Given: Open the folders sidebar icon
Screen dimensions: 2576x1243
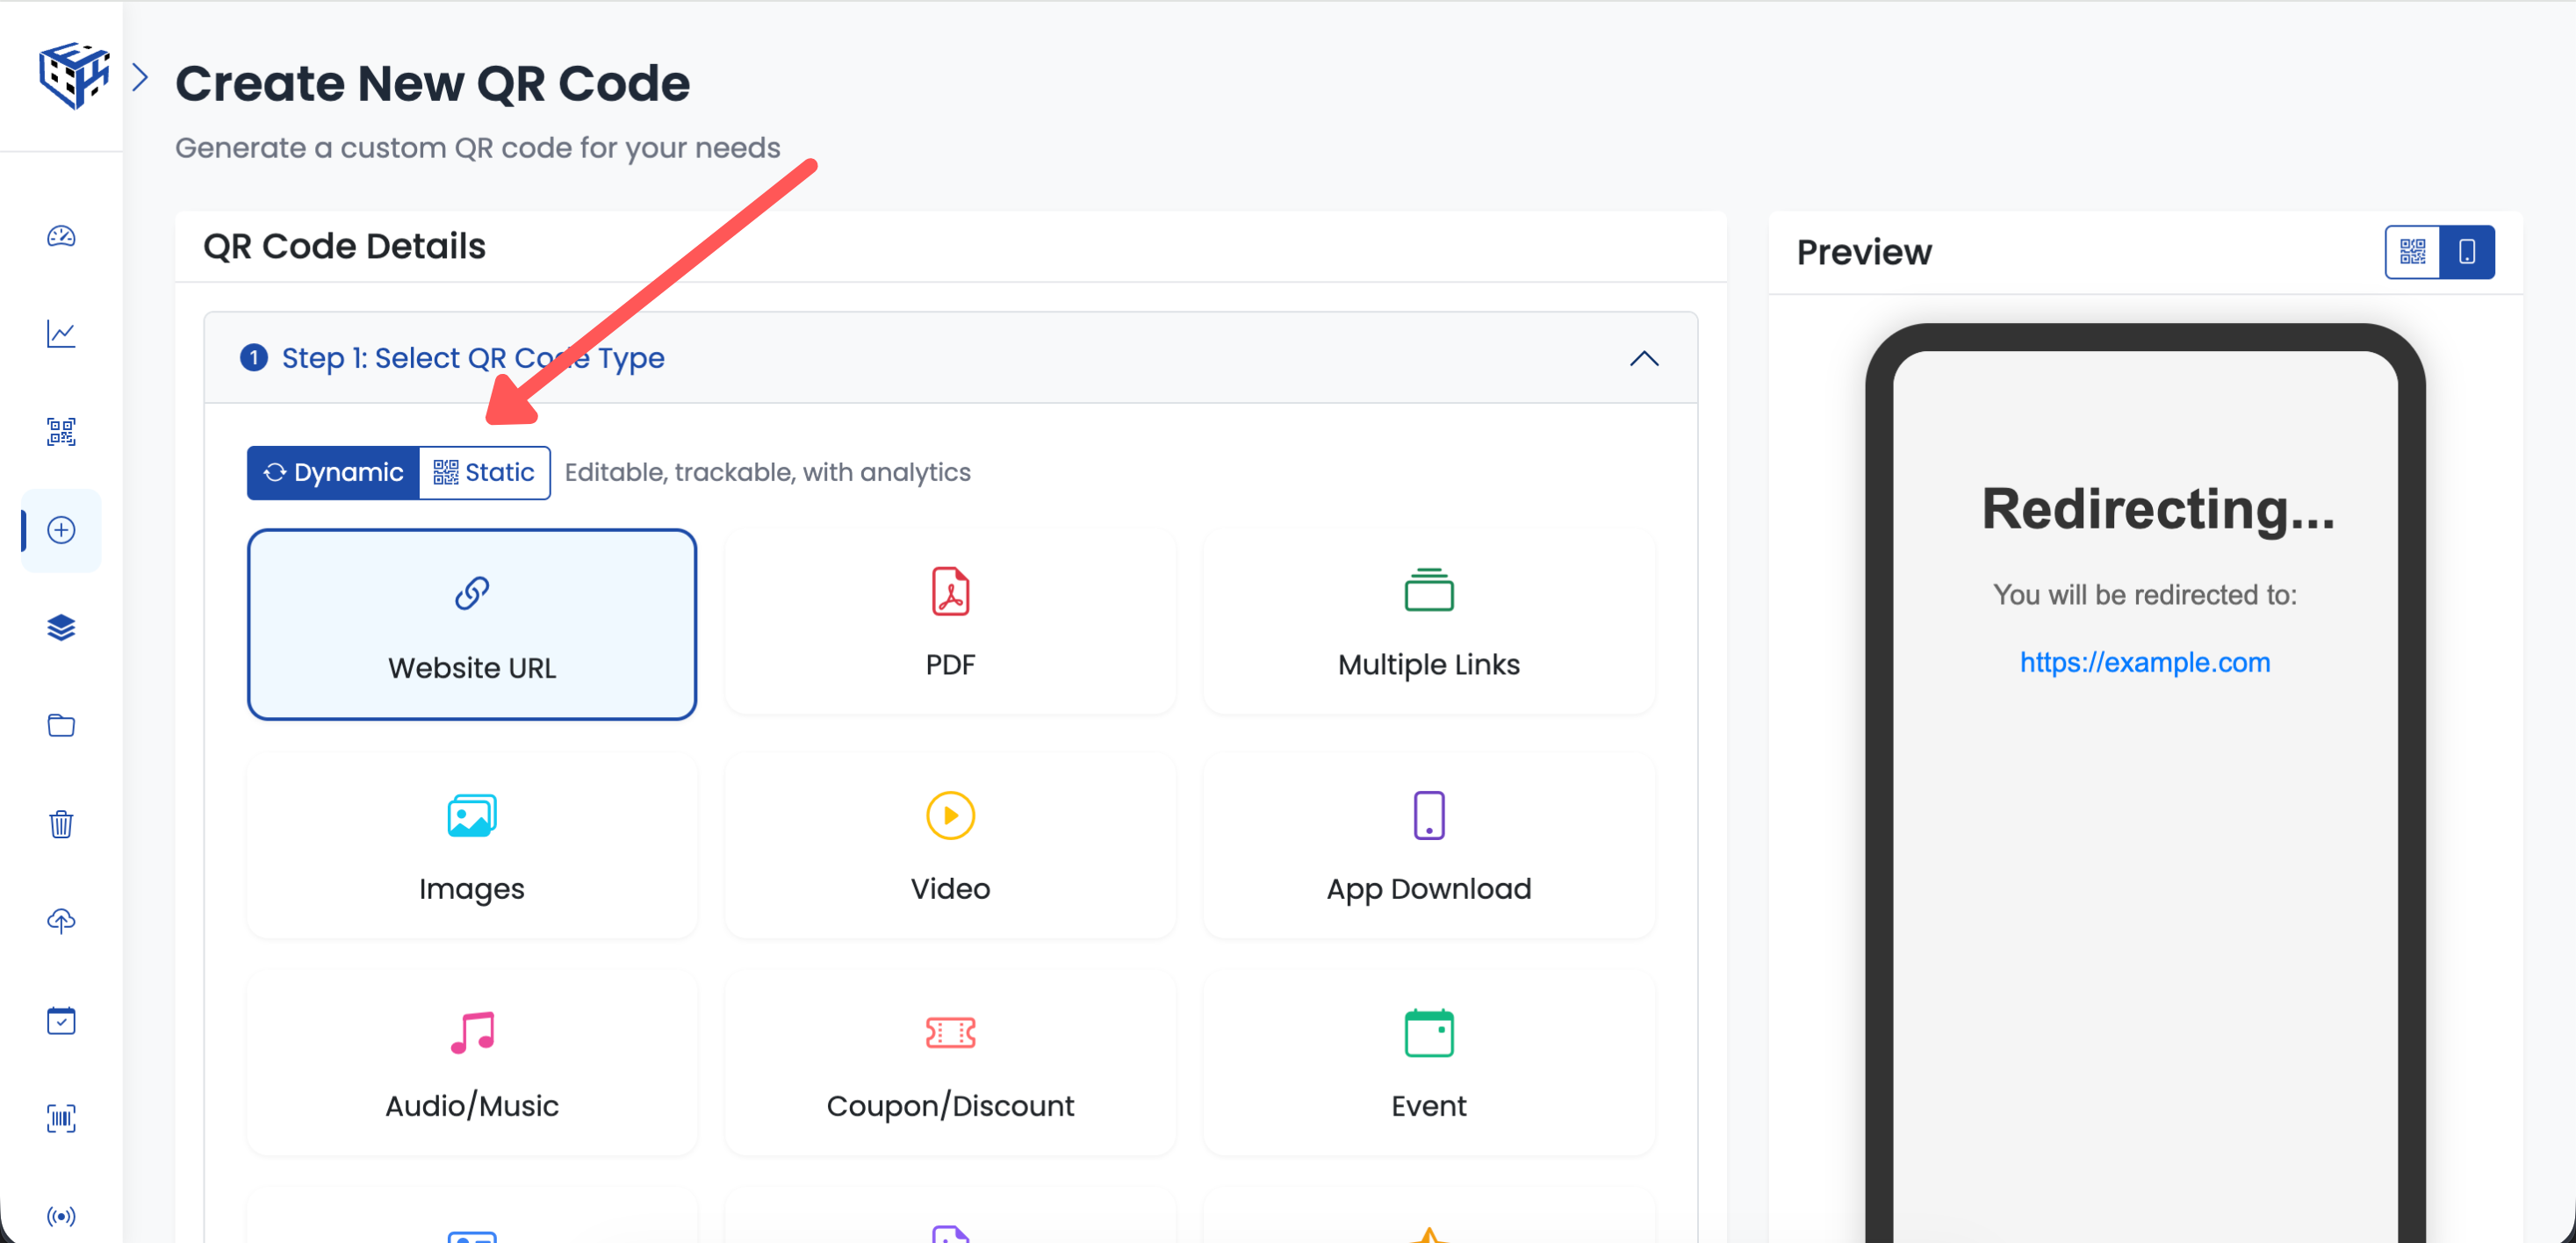Looking at the screenshot, I should click(x=61, y=726).
